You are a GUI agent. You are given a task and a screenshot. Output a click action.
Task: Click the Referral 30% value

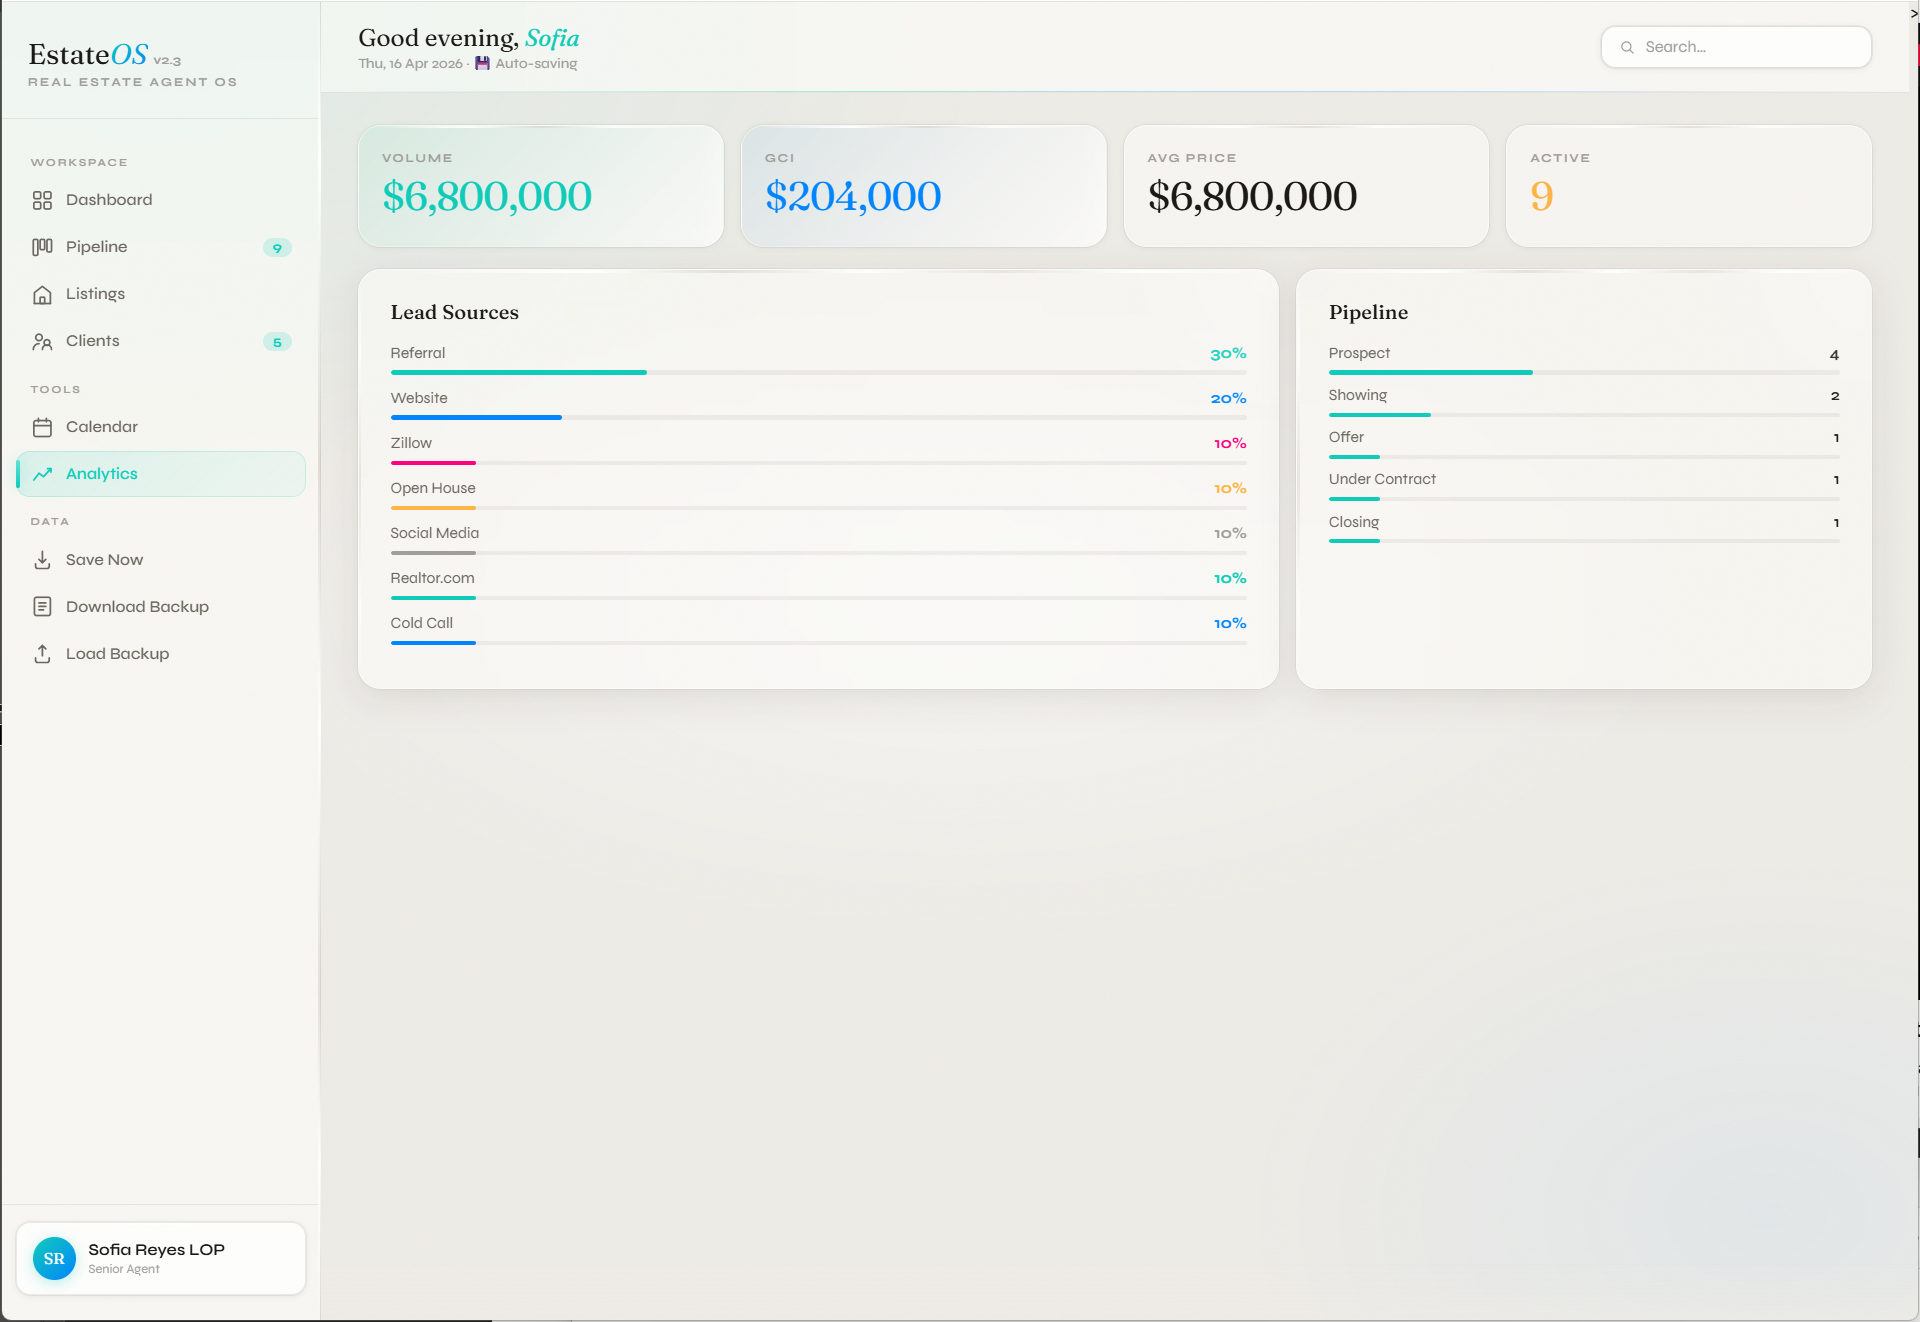[1228, 354]
